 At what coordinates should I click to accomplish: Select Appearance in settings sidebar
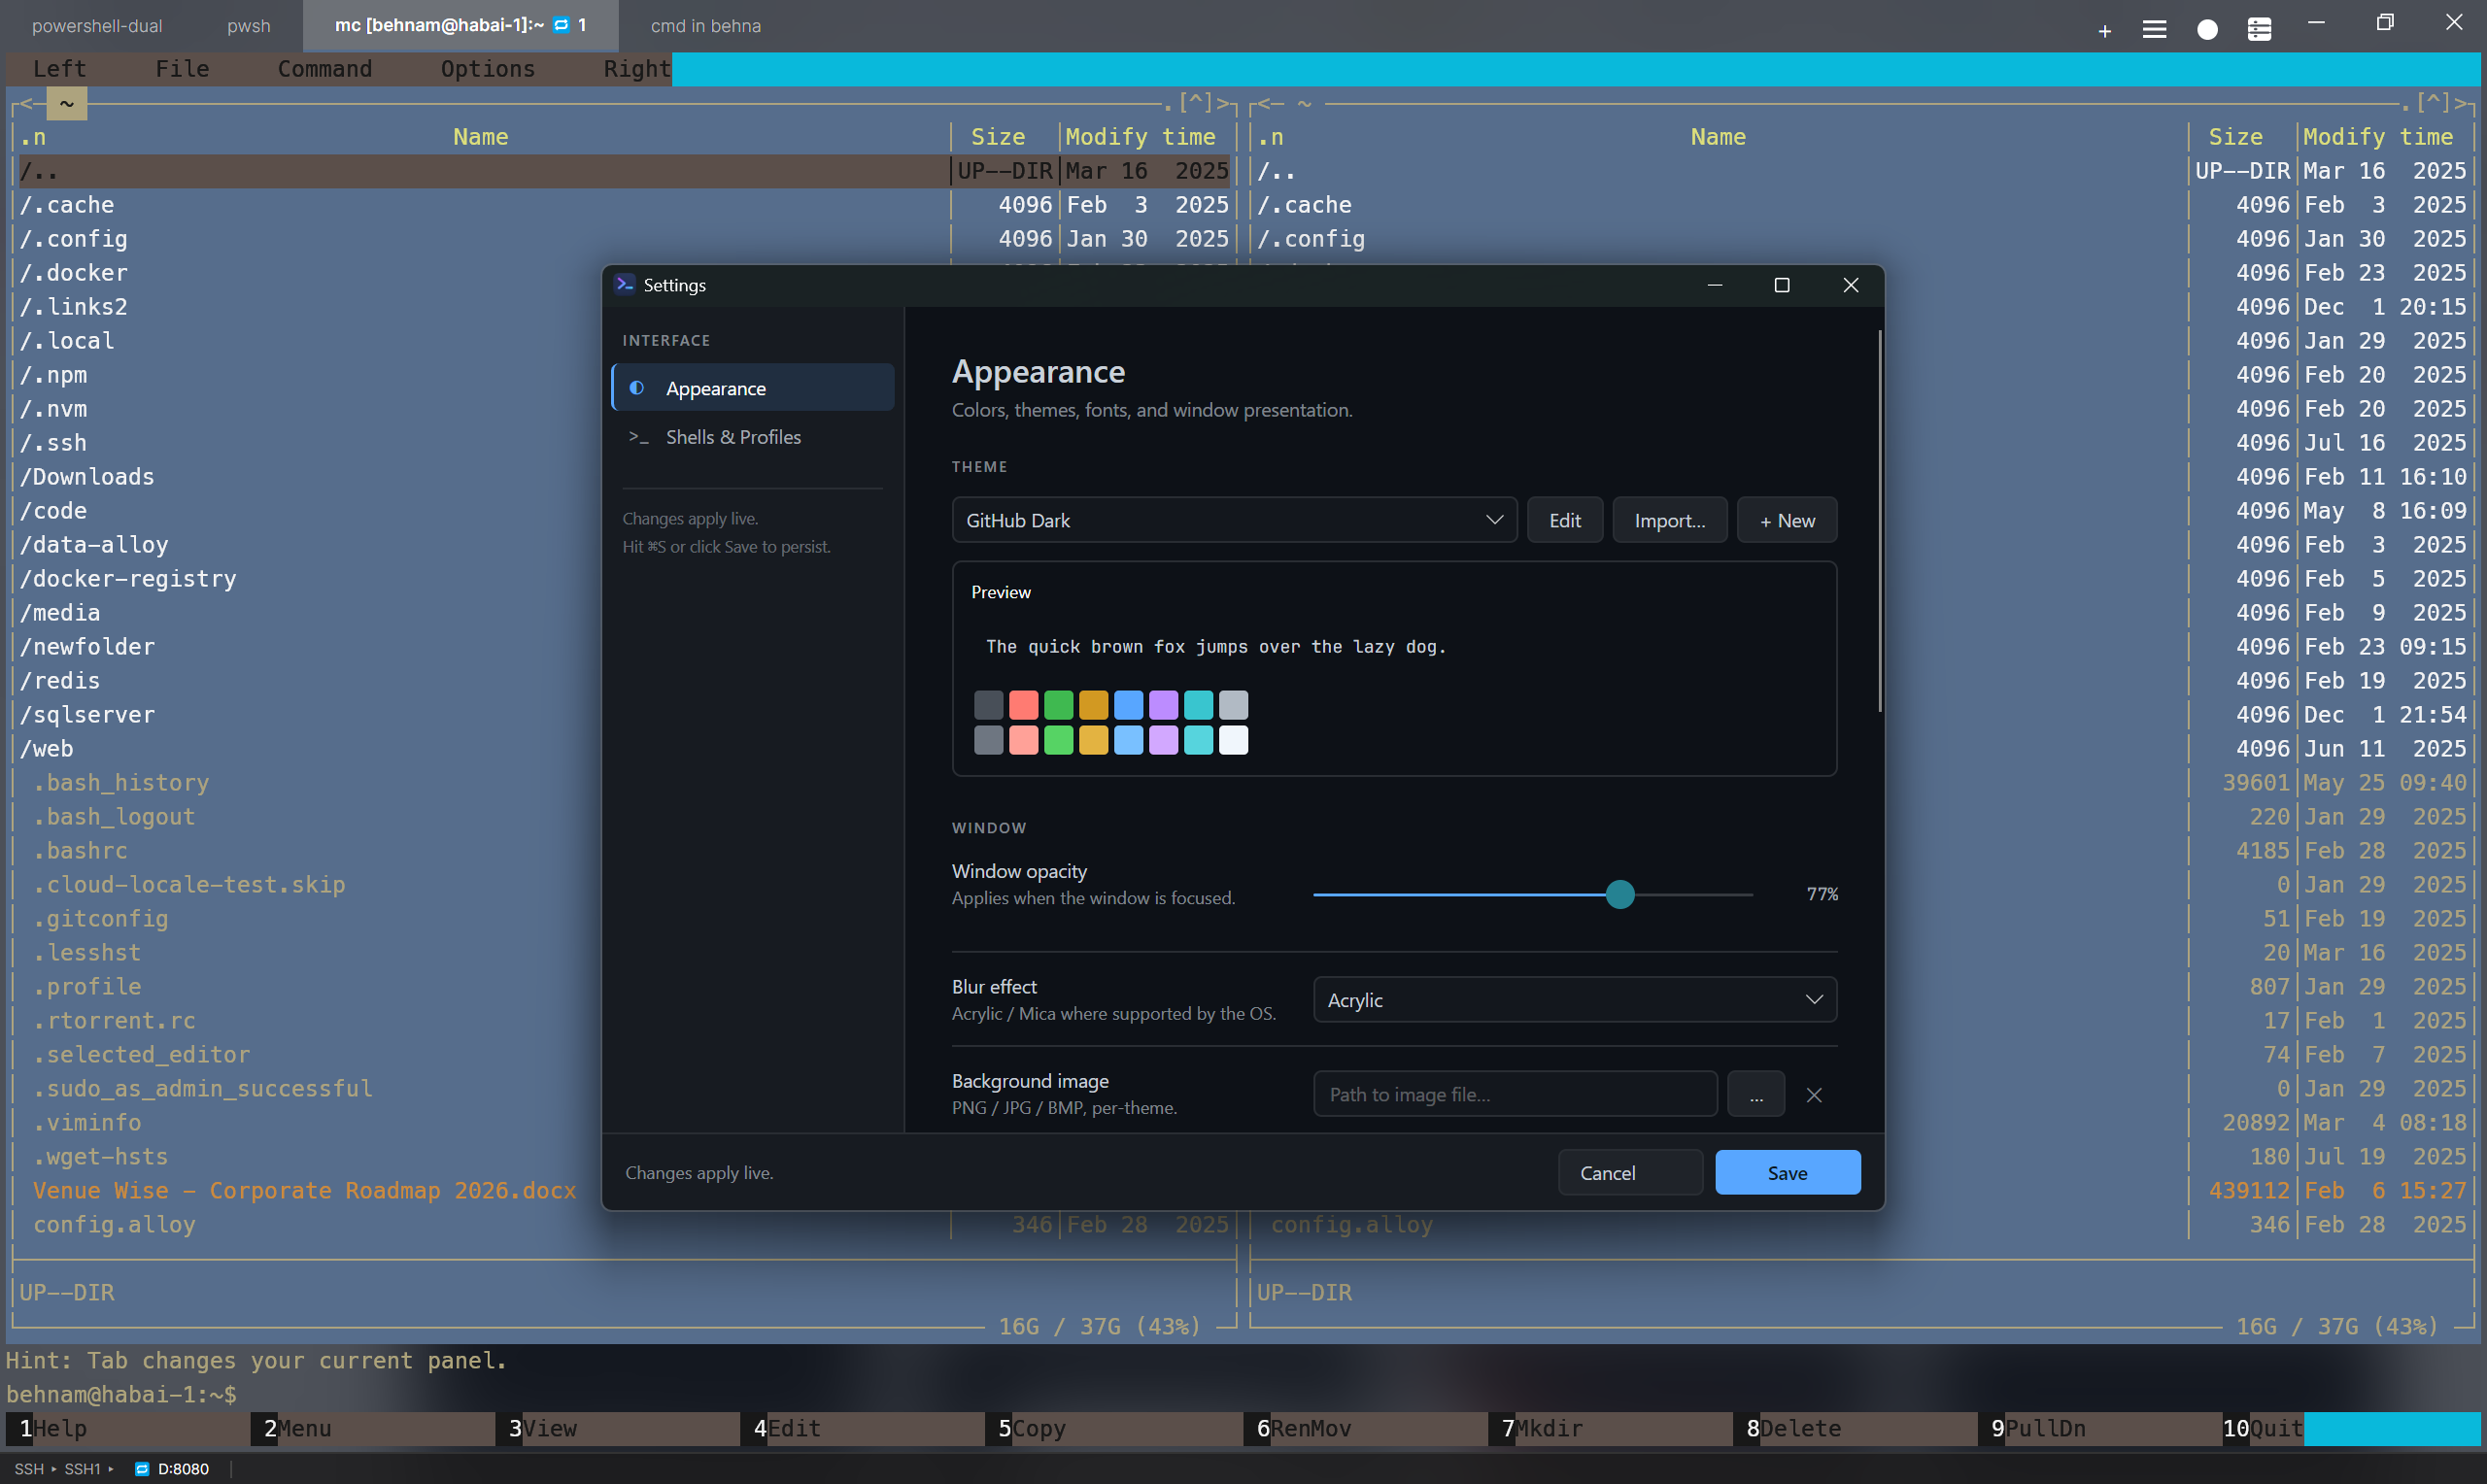pyautogui.click(x=752, y=388)
